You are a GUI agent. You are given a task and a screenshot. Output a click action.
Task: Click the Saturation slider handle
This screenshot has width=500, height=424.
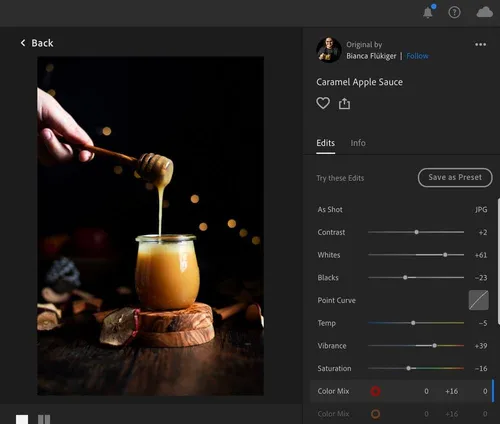tap(408, 368)
